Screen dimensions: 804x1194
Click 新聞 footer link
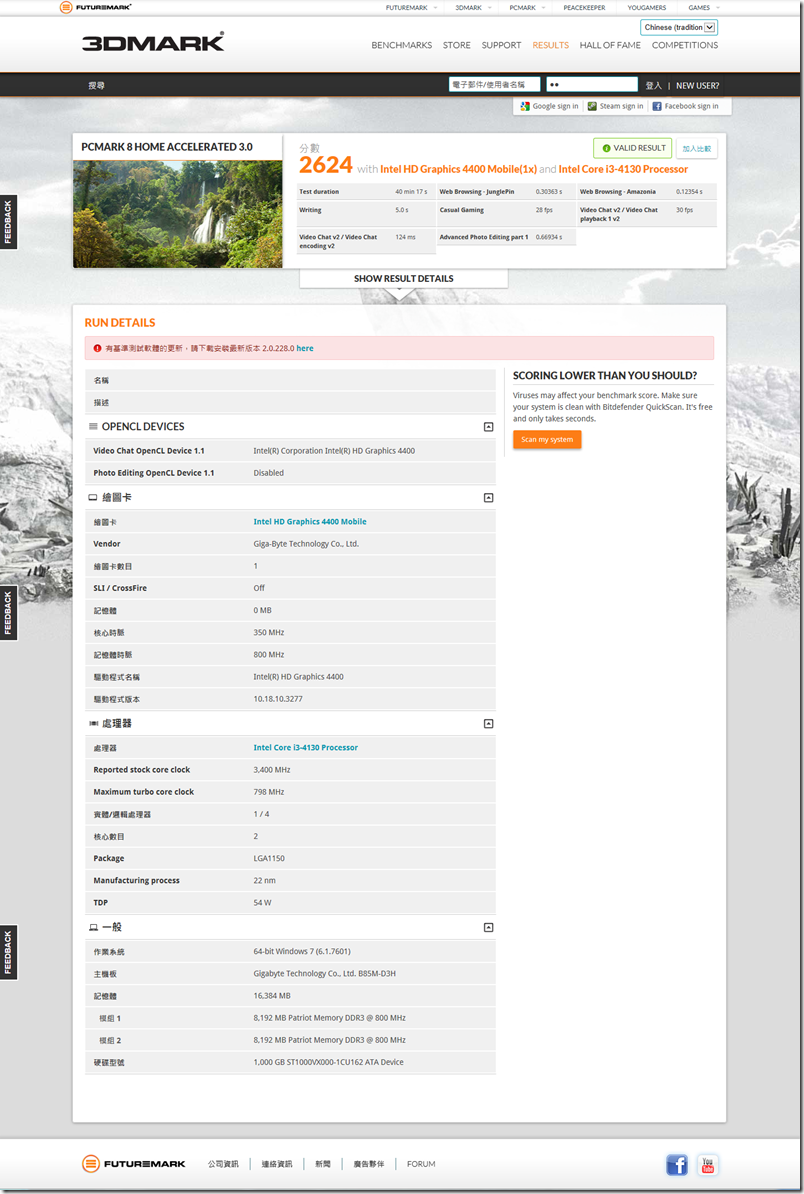pyautogui.click(x=323, y=1164)
